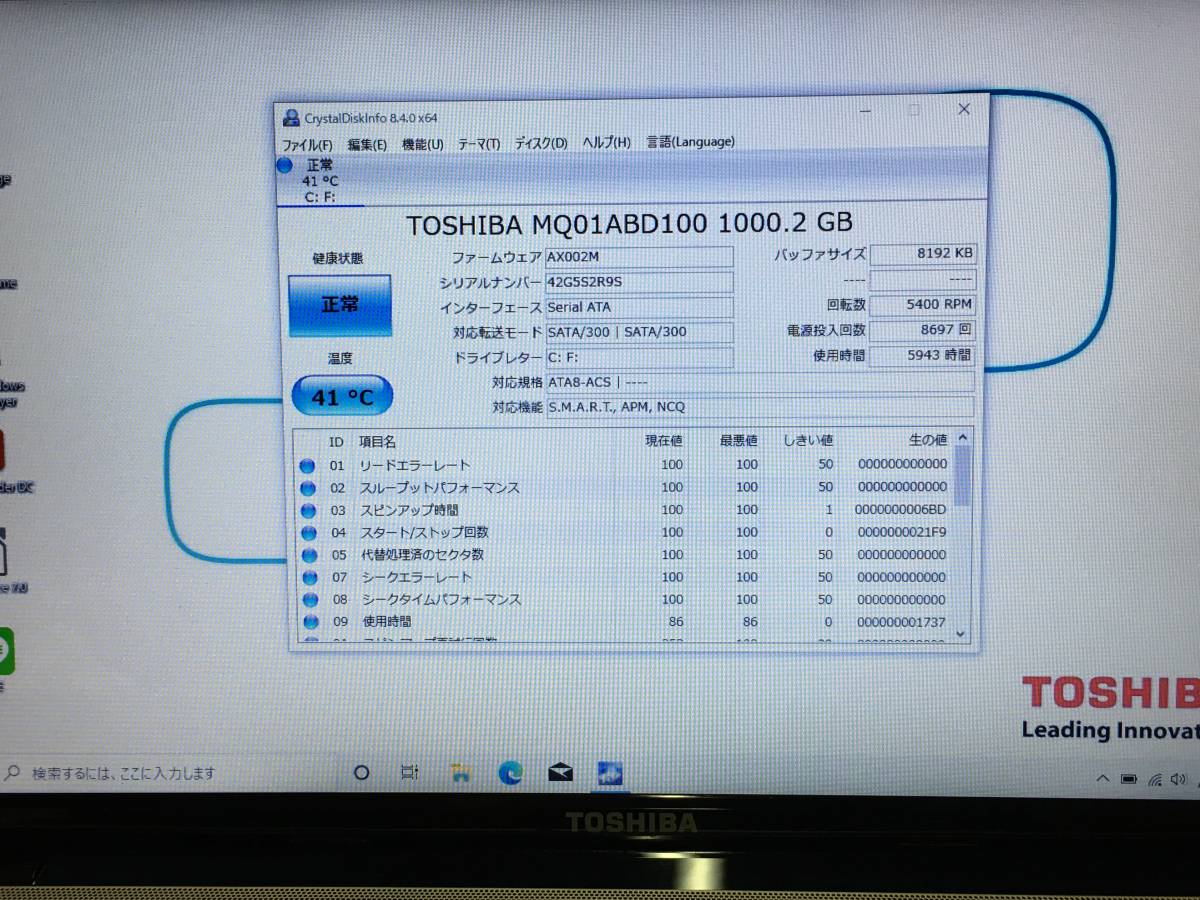Select the スタート/ストップ回数 attribute row
The width and height of the screenshot is (1200, 900).
(624, 533)
